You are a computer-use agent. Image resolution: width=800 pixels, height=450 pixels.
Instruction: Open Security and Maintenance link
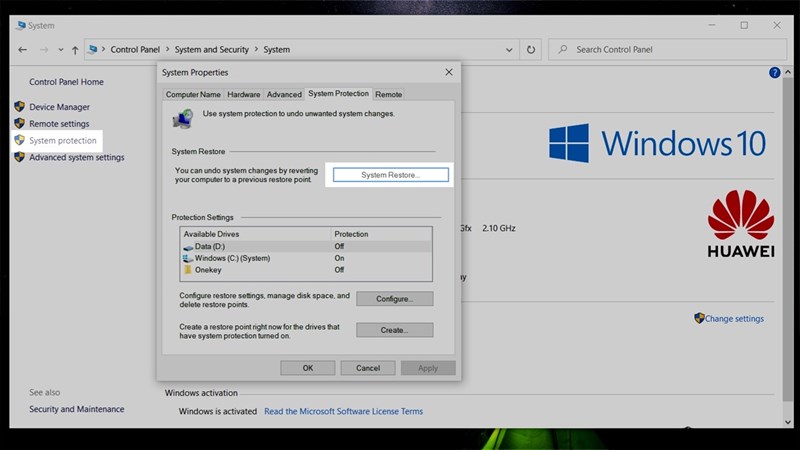pyautogui.click(x=77, y=409)
